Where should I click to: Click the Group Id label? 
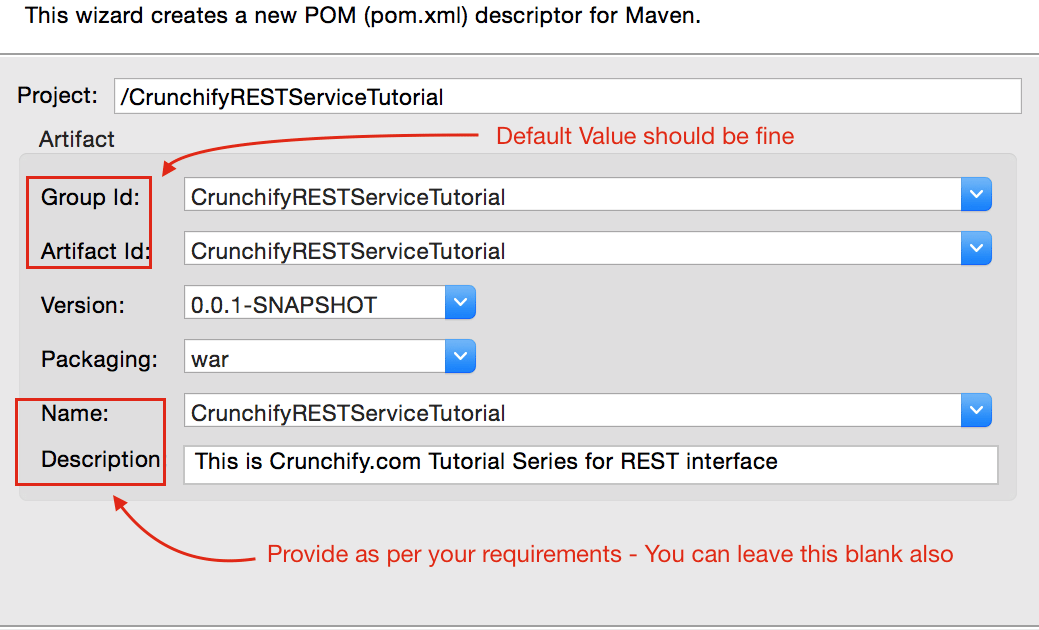click(x=90, y=197)
